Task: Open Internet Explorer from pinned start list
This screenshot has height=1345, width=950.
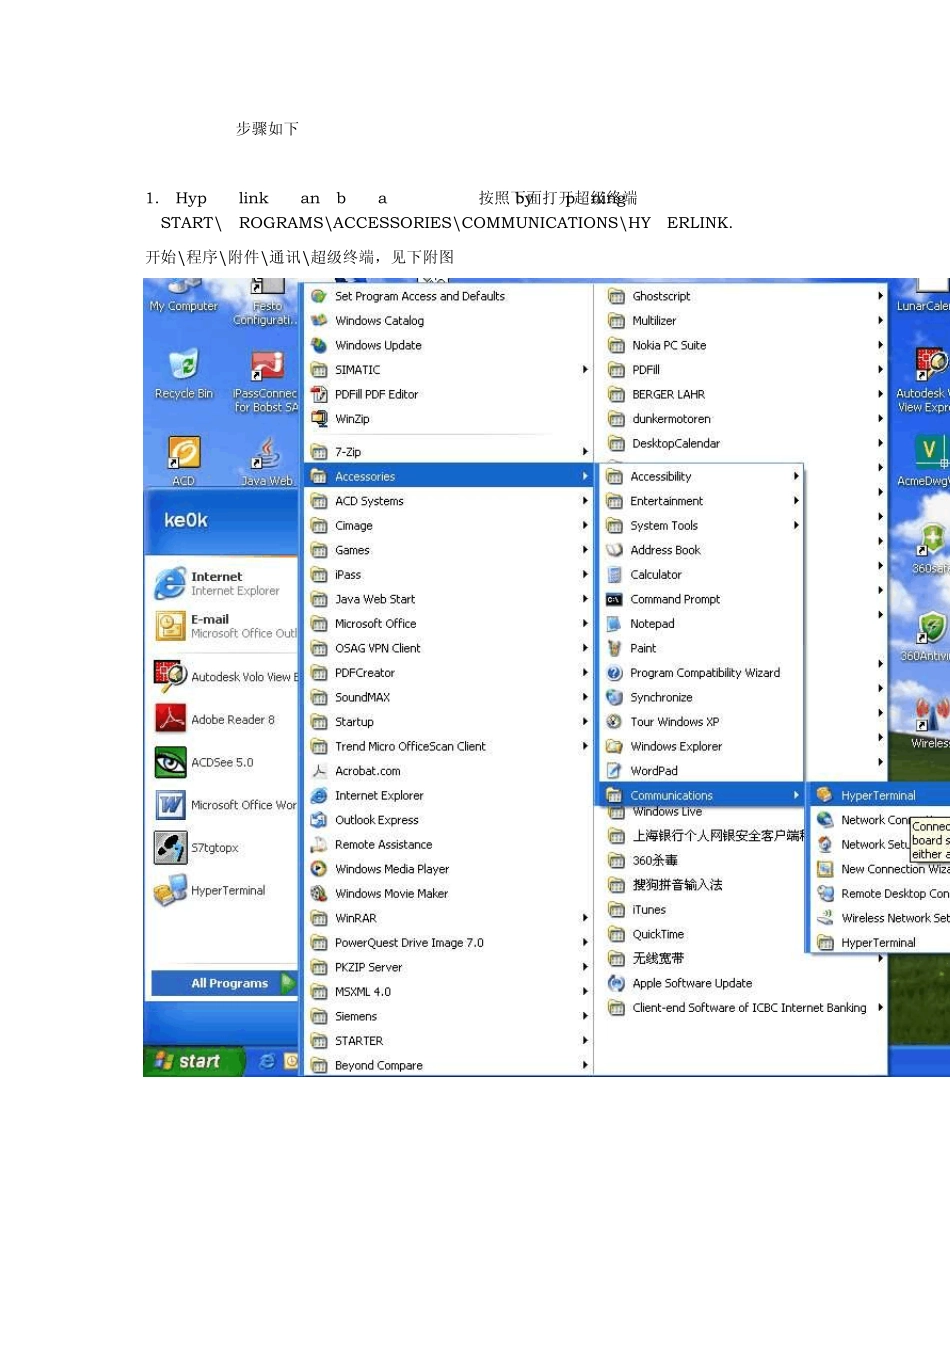Action: coord(225,583)
